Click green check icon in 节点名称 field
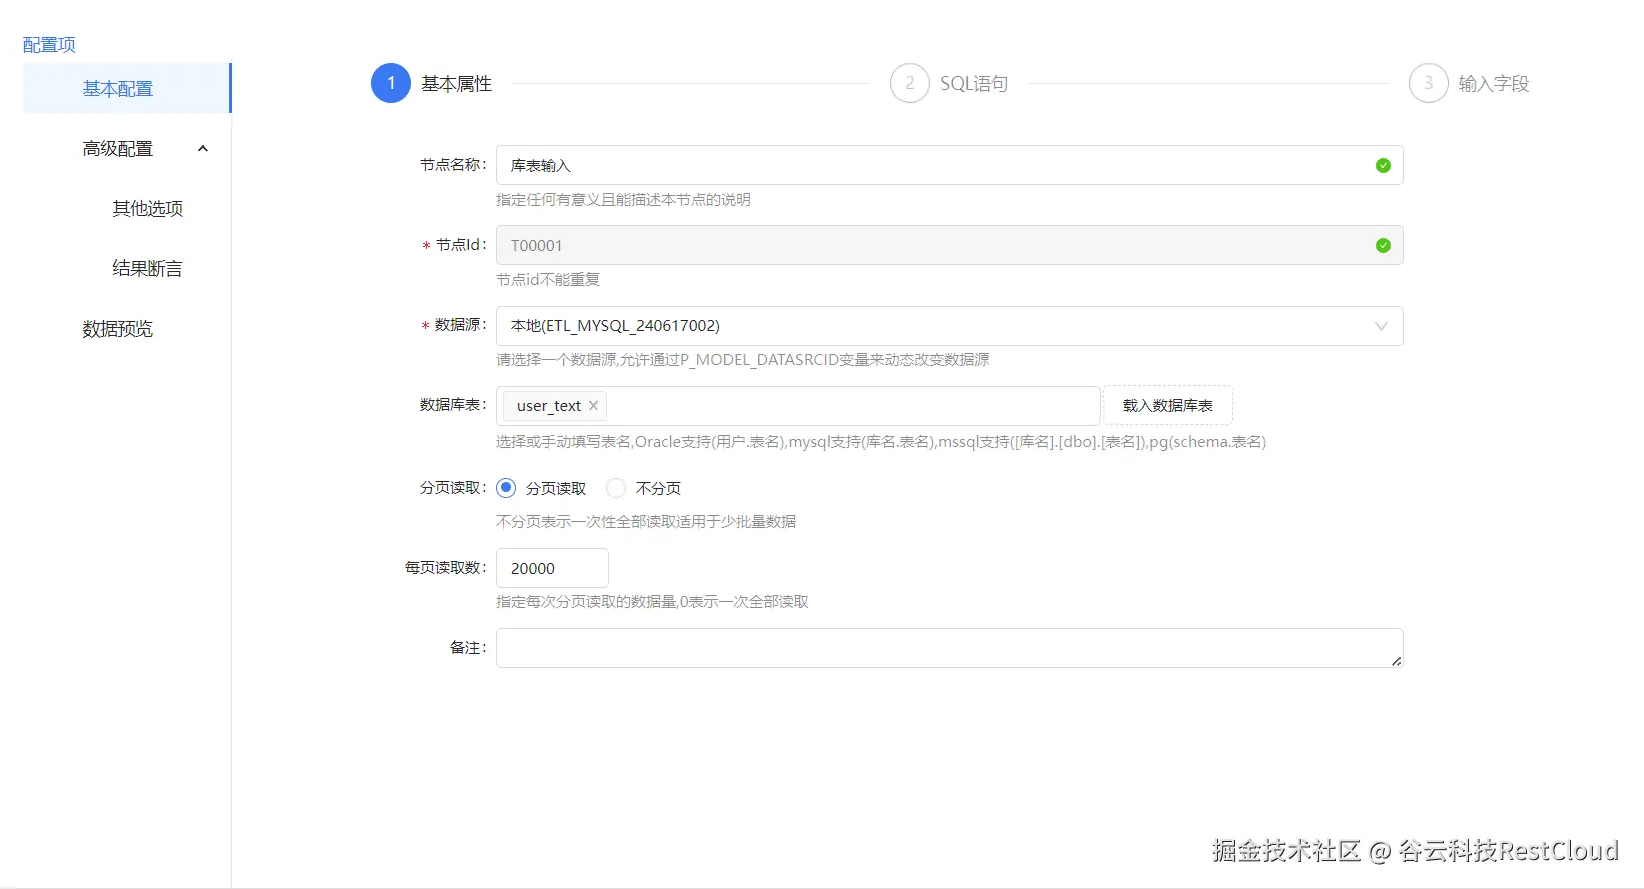The height and width of the screenshot is (889, 1644). click(x=1383, y=165)
